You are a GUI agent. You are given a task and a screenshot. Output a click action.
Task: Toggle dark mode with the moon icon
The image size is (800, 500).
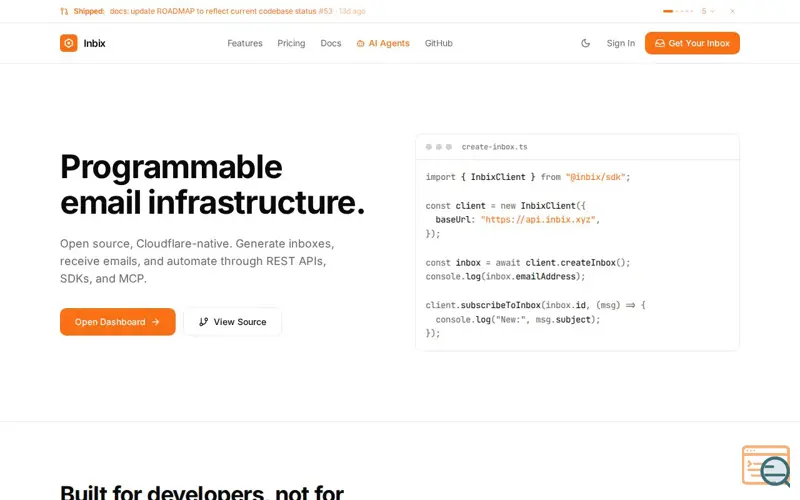click(585, 43)
